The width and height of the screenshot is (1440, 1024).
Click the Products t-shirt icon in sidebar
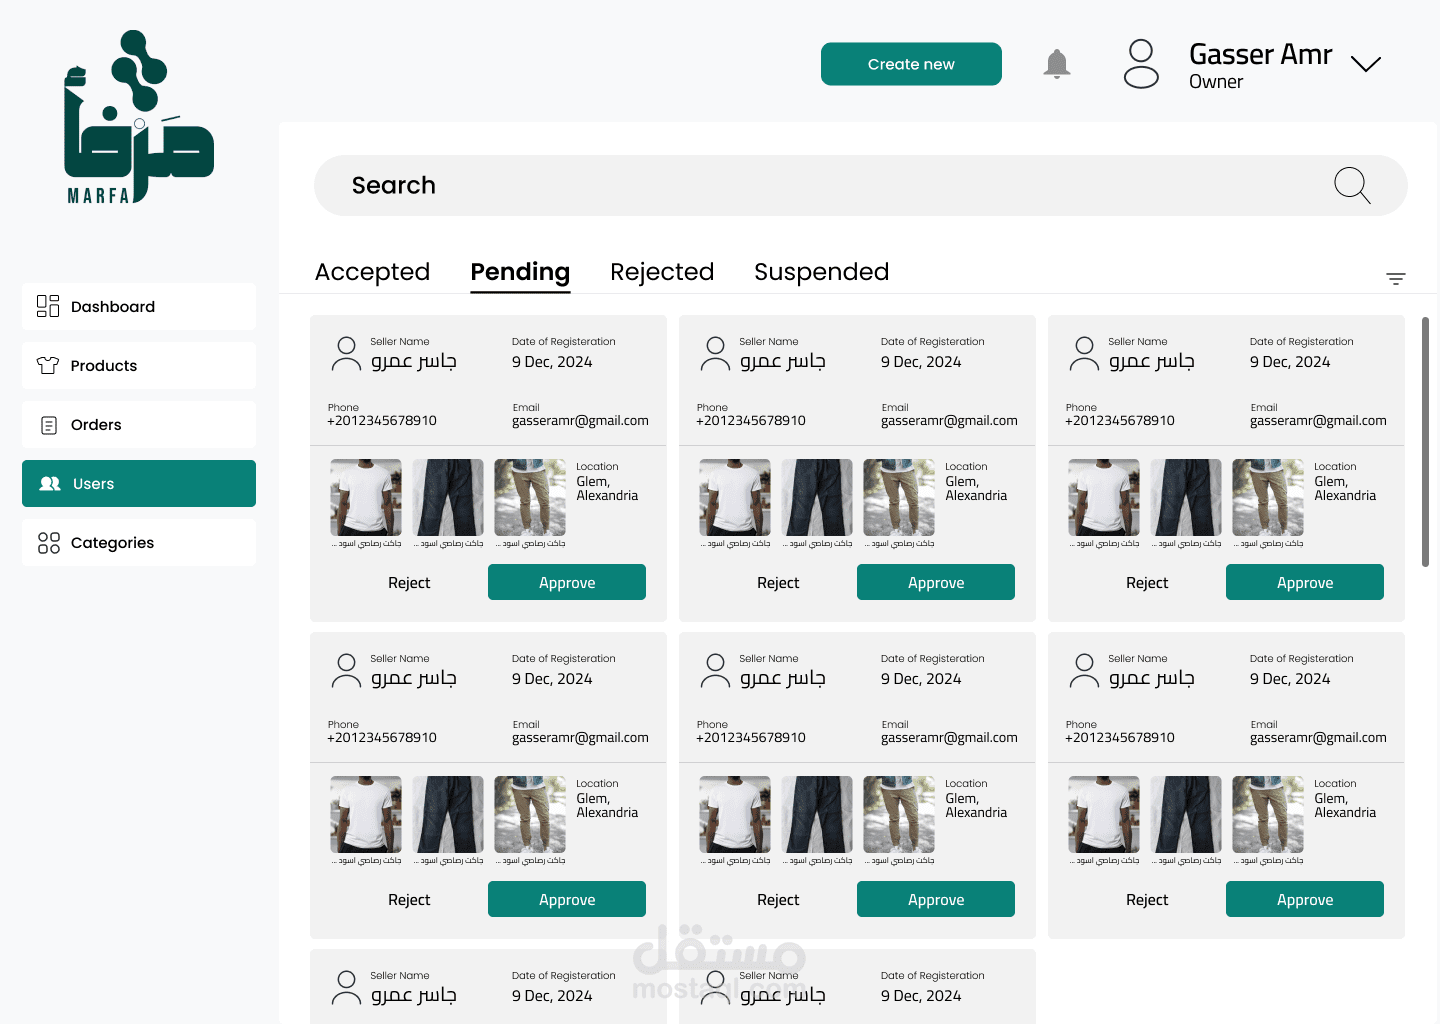[48, 365]
